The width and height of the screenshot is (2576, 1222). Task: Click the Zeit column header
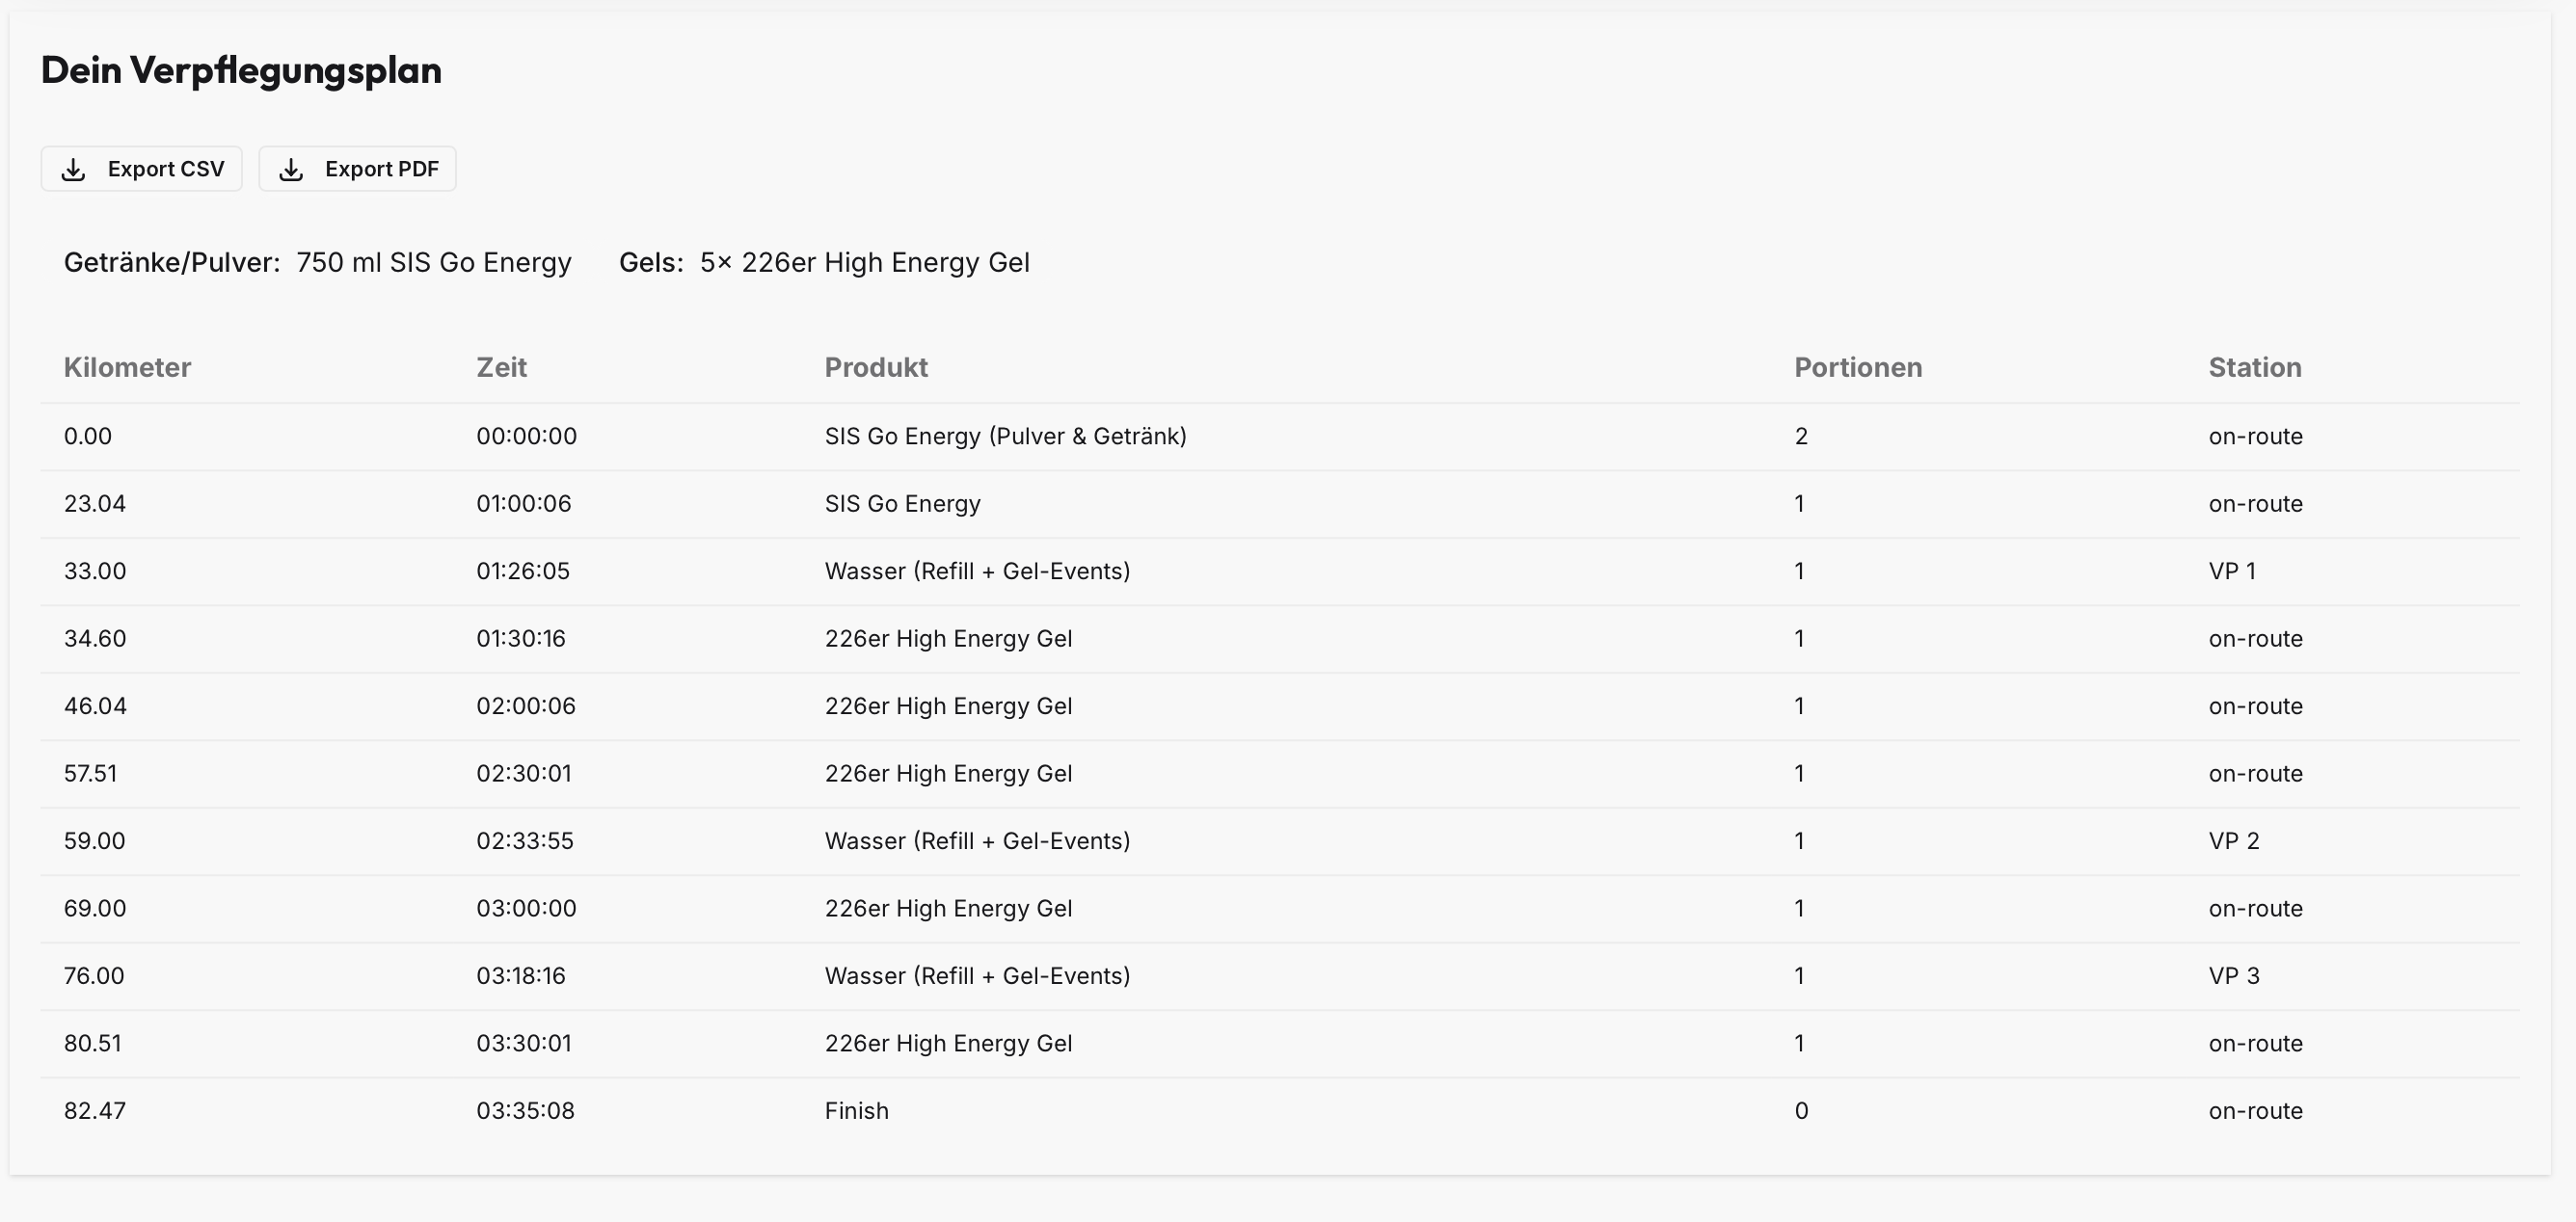coord(502,367)
